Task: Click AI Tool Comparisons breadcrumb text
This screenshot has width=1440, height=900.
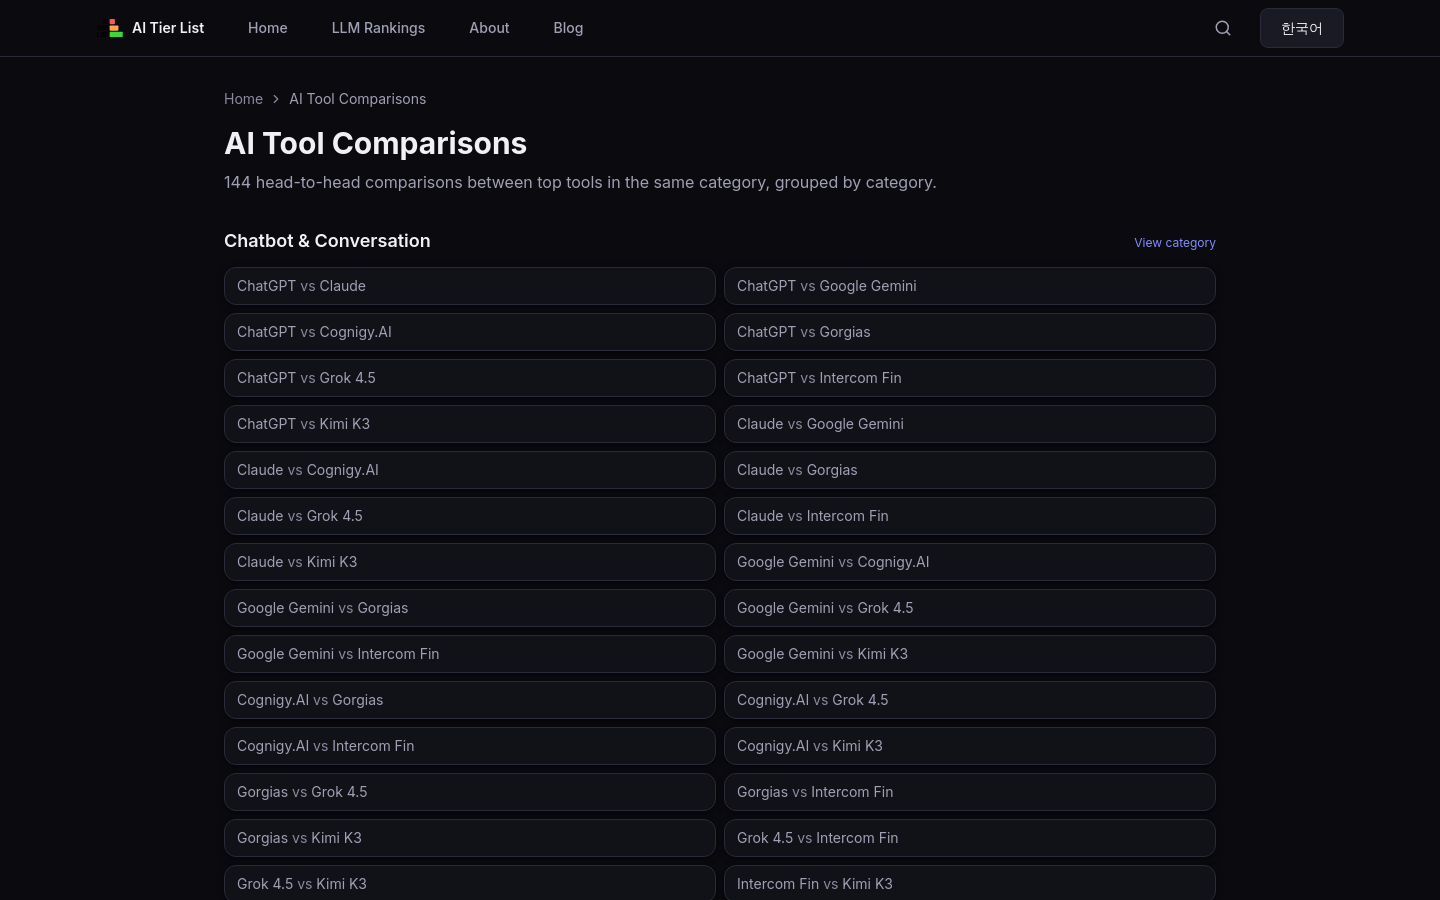Action: 357,99
